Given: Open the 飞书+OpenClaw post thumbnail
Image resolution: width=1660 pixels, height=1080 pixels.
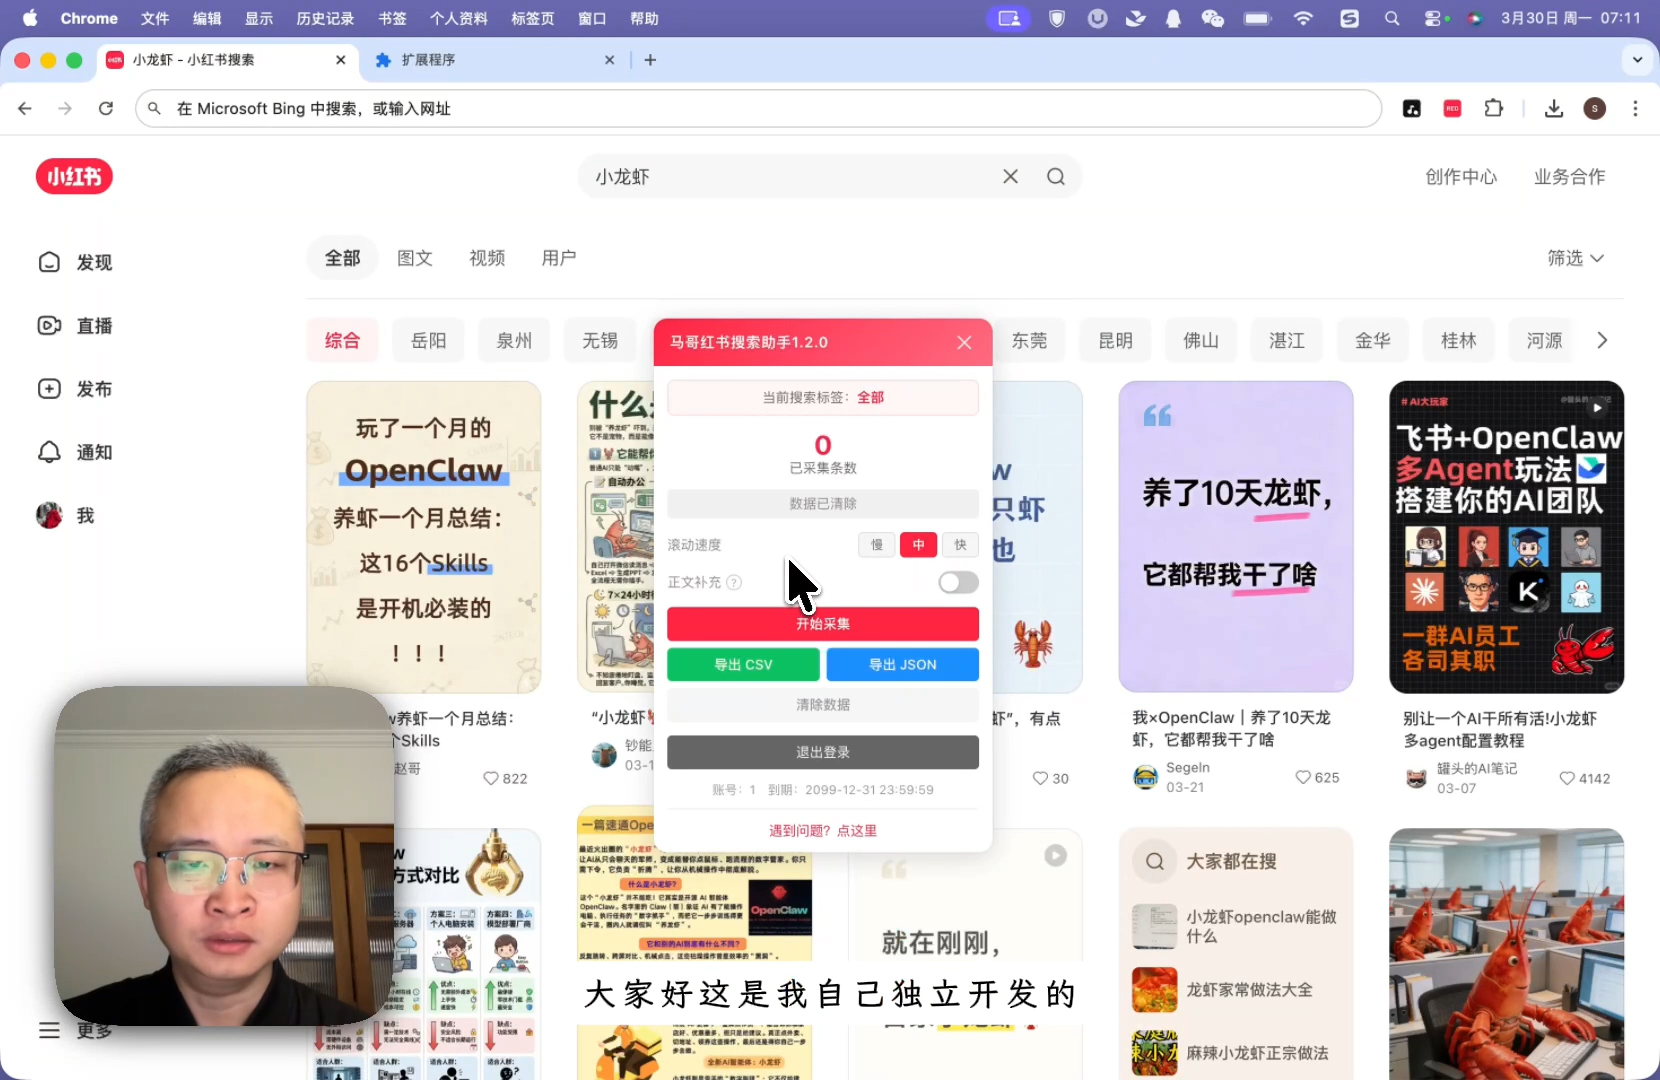Looking at the screenshot, I should [x=1507, y=536].
